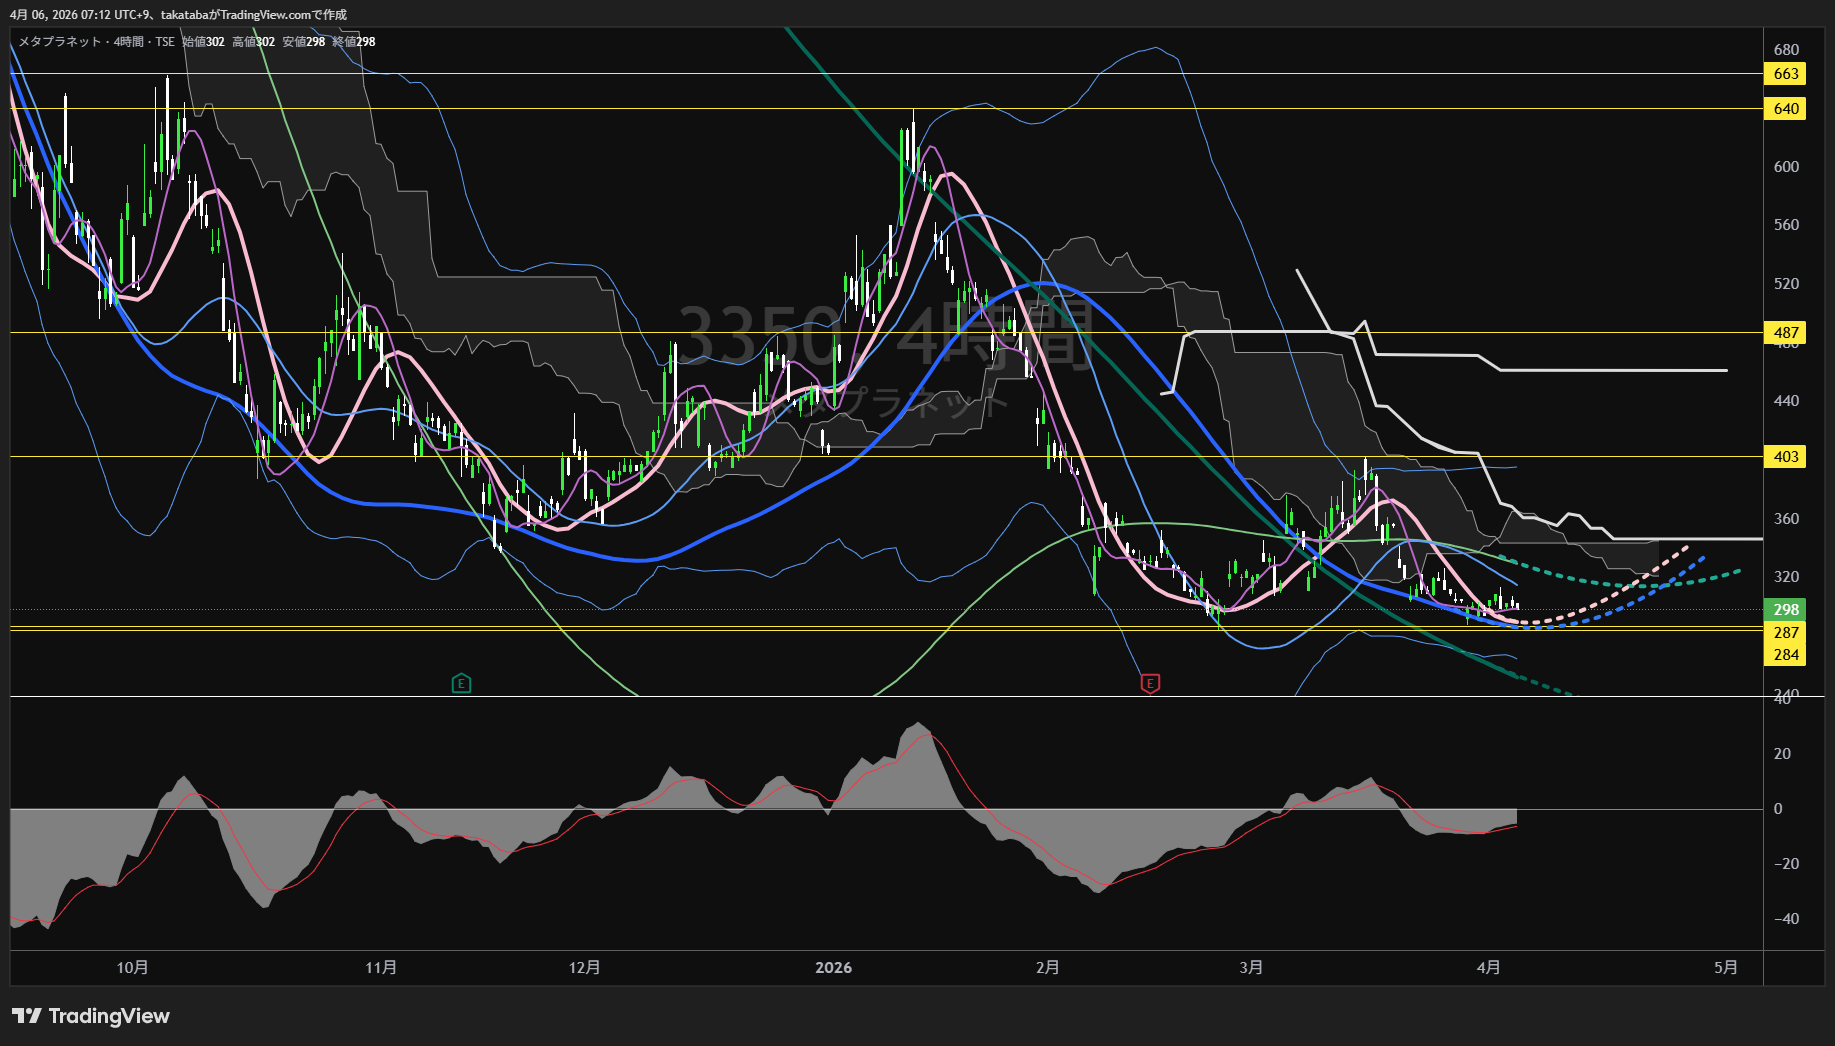
Task: Click the yellow 403 price label
Action: coord(1785,457)
